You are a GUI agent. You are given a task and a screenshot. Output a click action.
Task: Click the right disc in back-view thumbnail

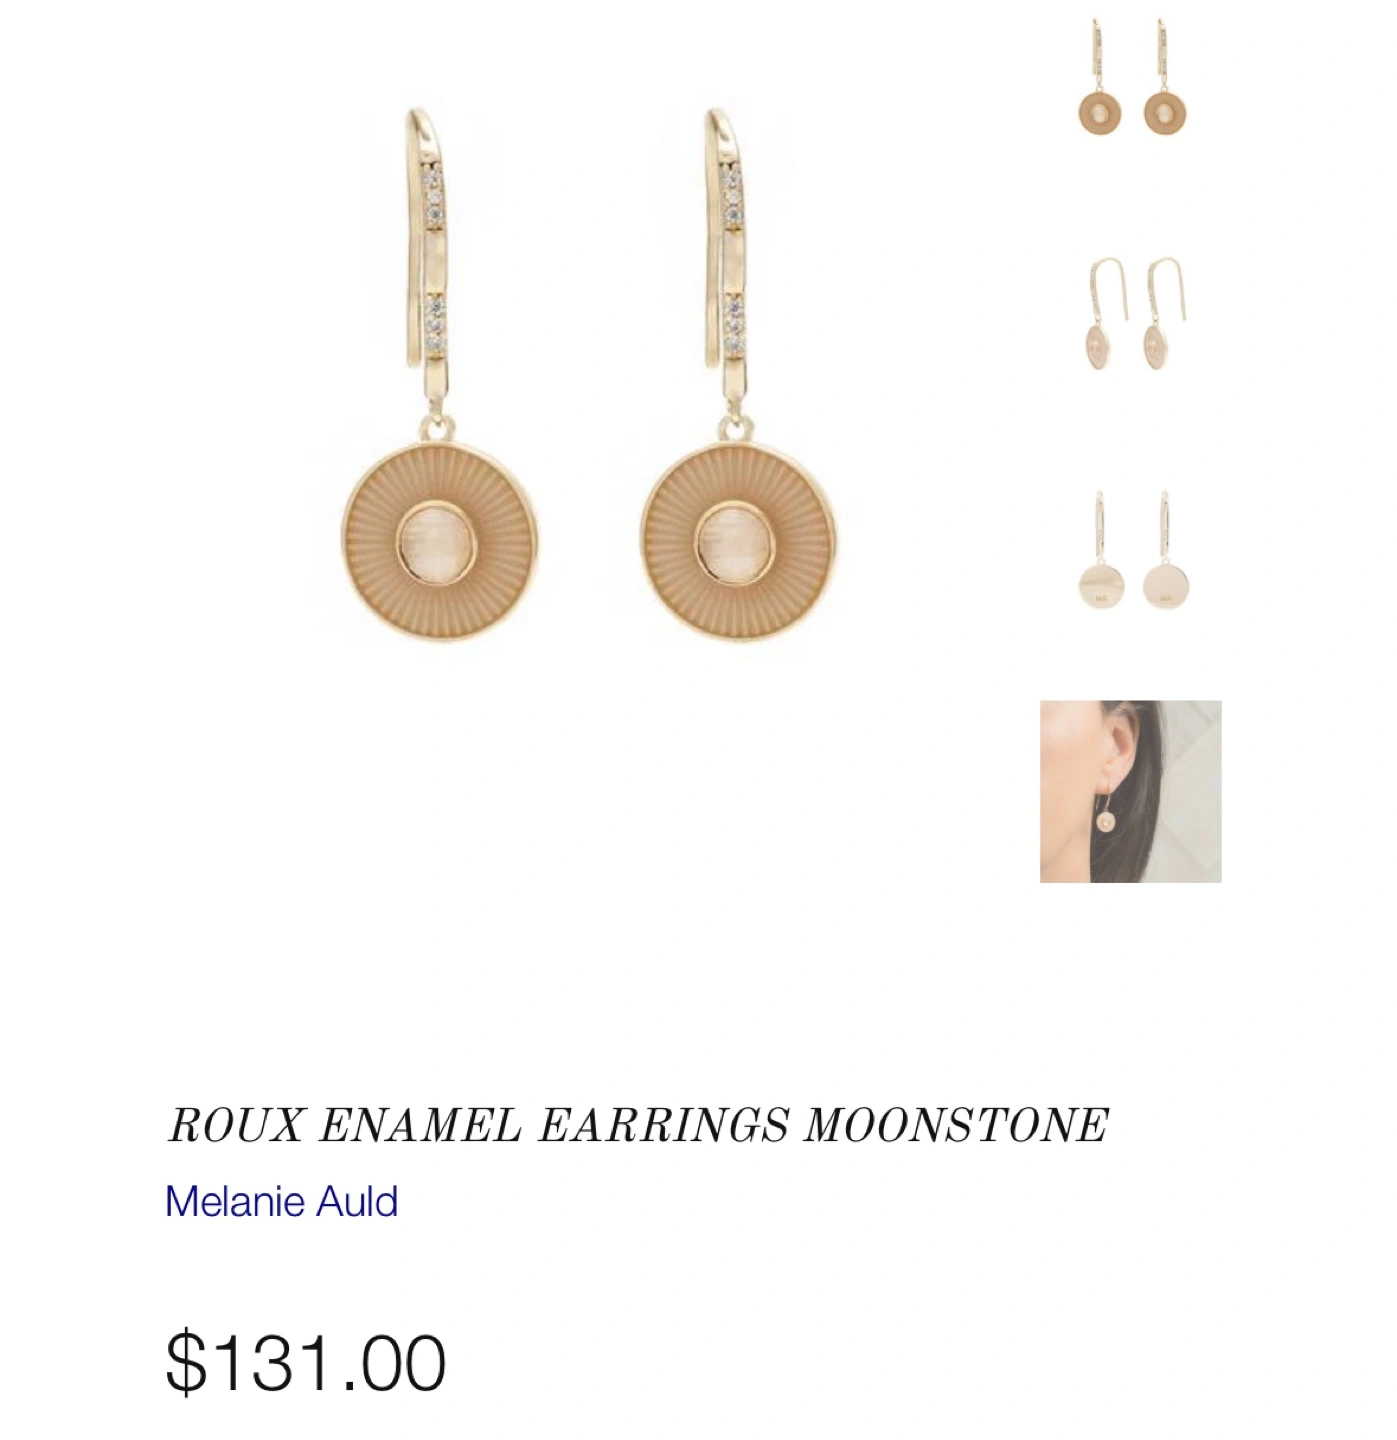point(1167,584)
